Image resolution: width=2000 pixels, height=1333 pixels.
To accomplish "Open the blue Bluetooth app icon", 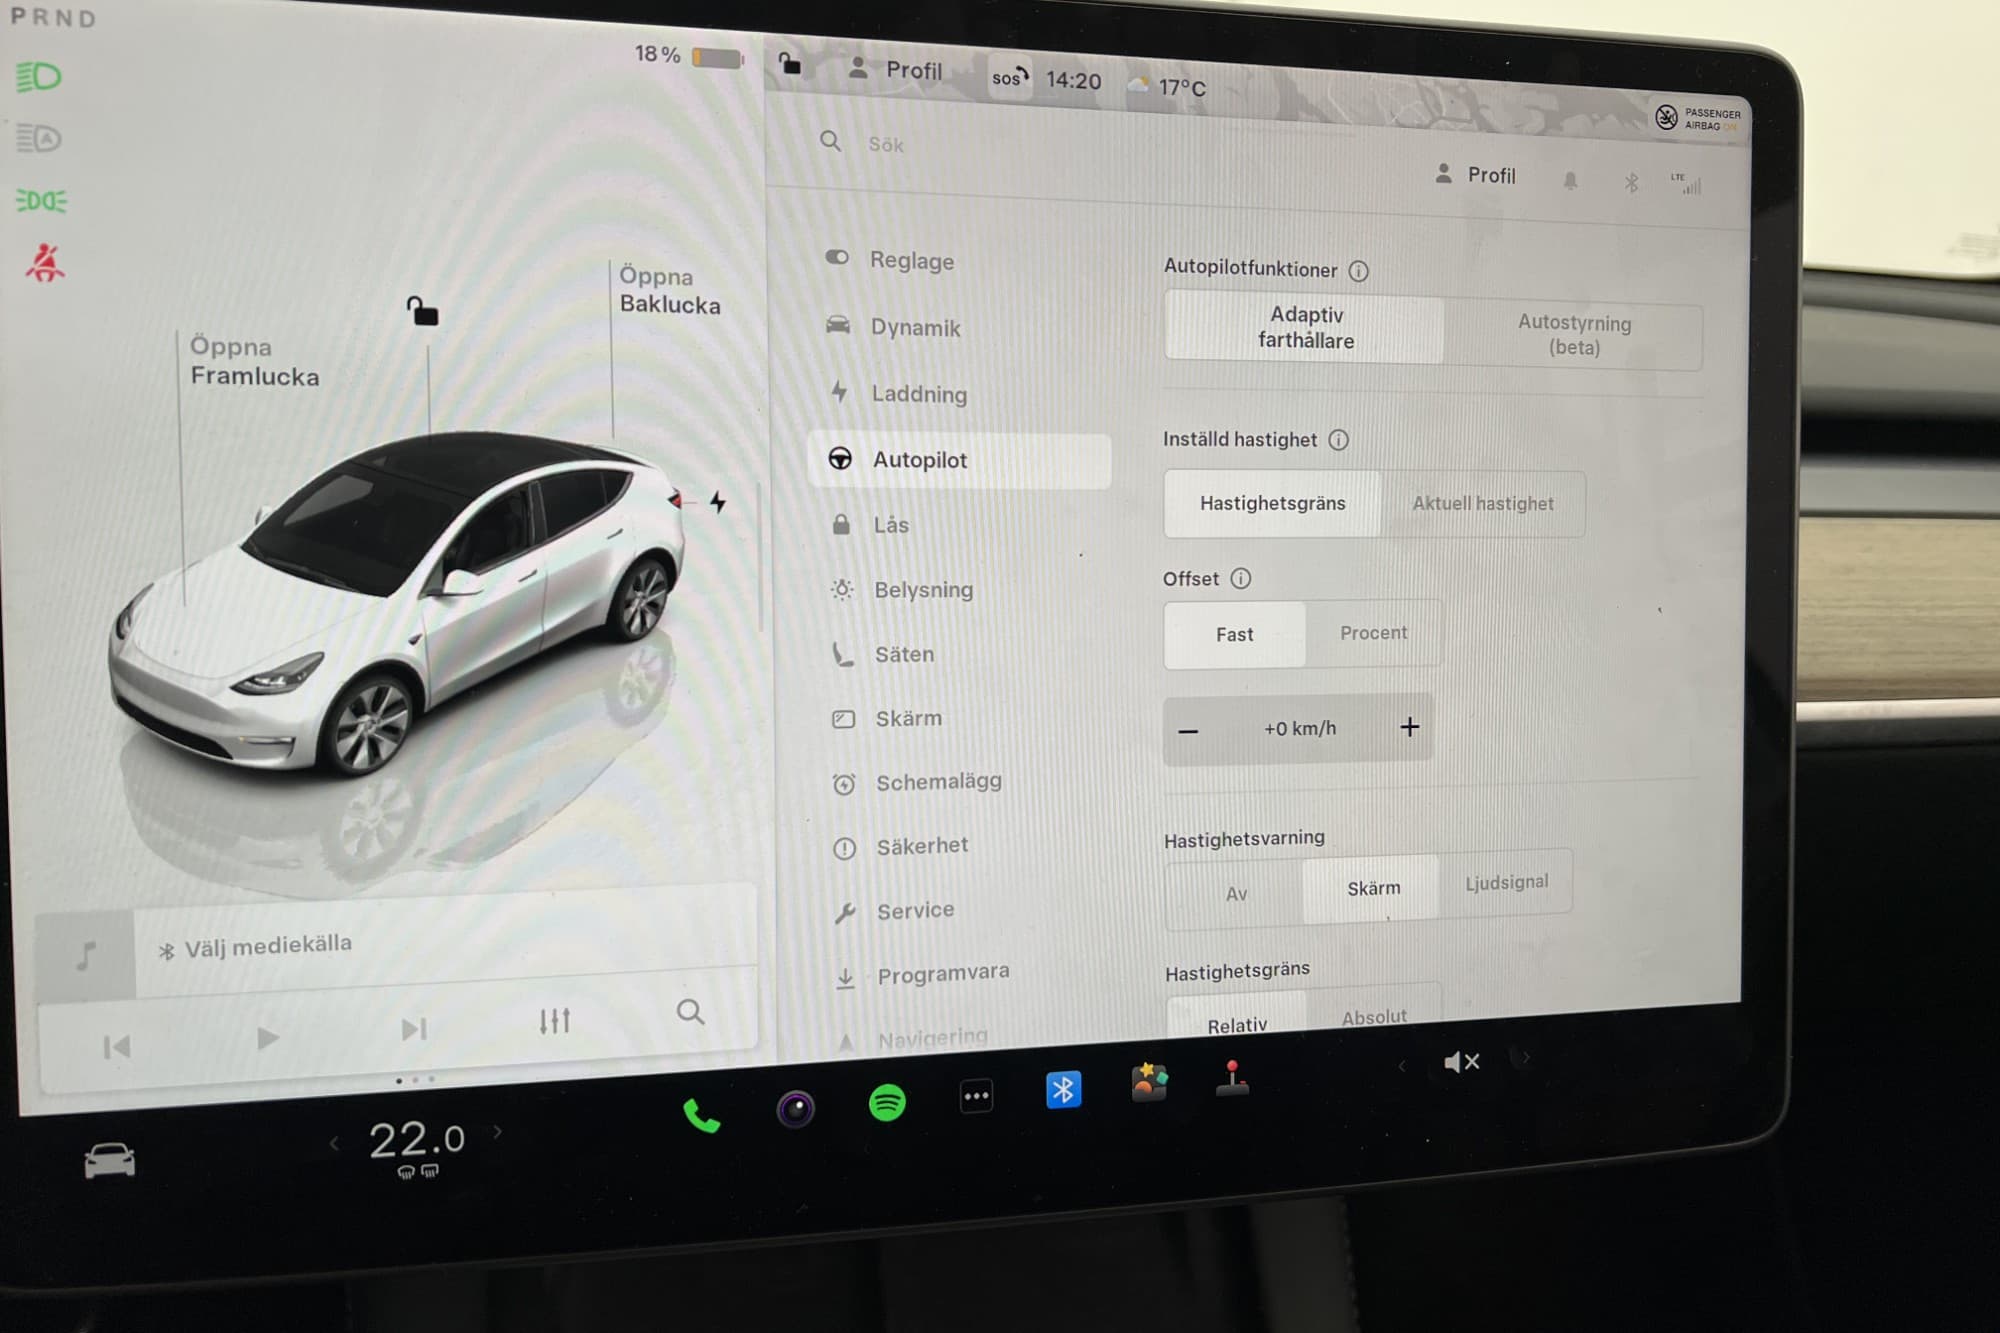I will 1063,1089.
